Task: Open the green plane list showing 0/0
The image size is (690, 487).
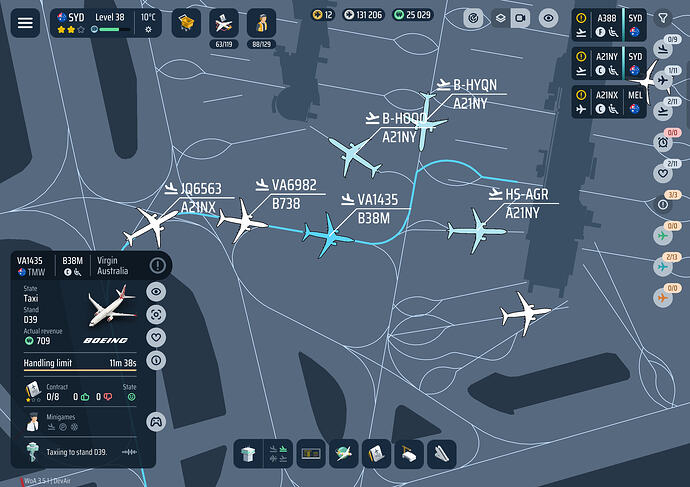Action: click(x=663, y=236)
